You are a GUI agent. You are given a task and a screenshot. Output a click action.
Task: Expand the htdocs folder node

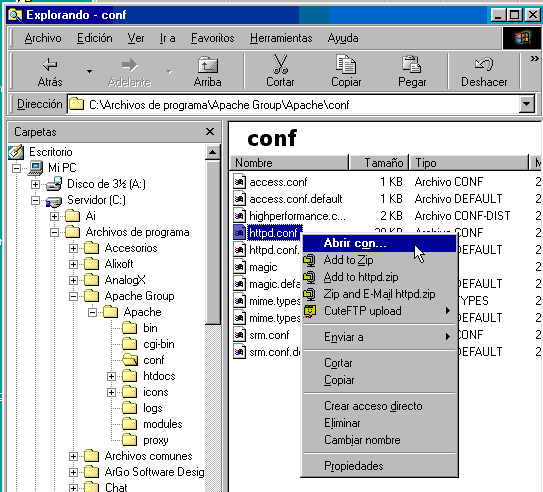click(112, 376)
